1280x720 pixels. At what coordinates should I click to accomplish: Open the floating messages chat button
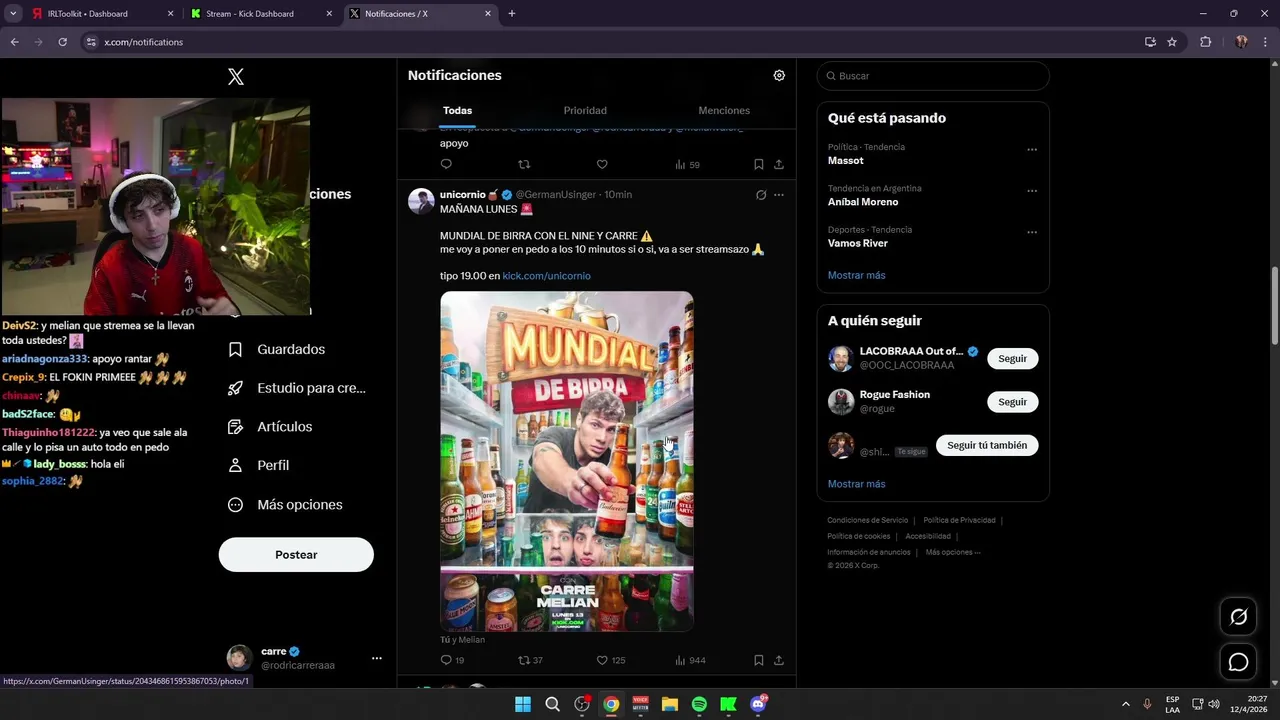pyautogui.click(x=1238, y=662)
